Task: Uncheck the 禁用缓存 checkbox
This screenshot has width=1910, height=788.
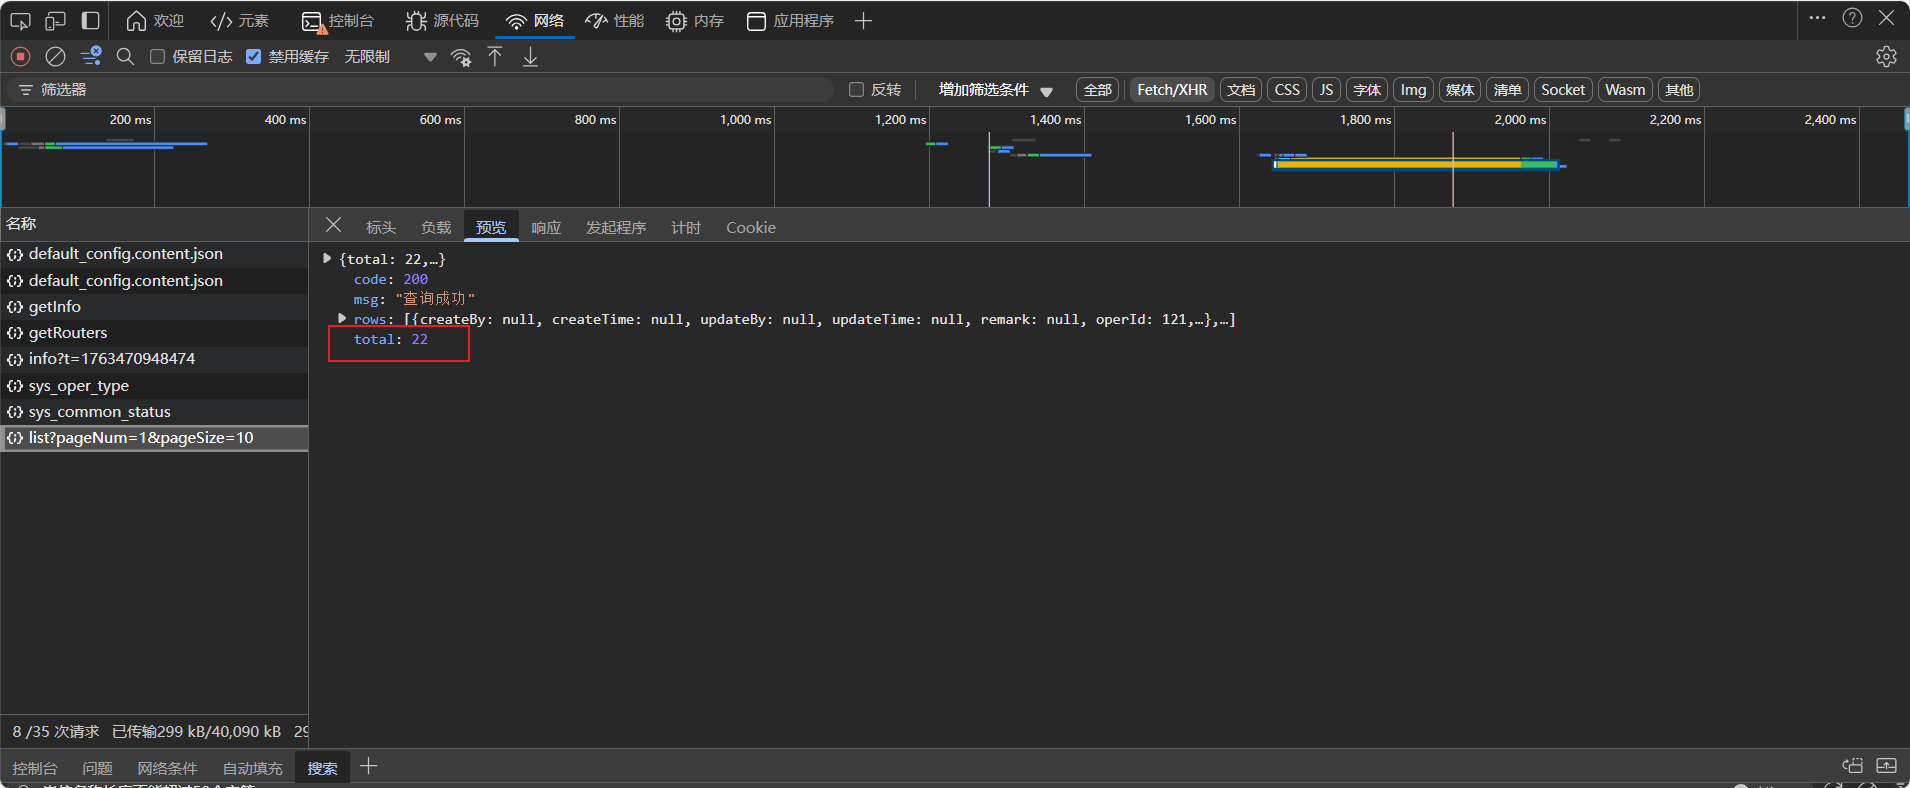Action: 253,56
